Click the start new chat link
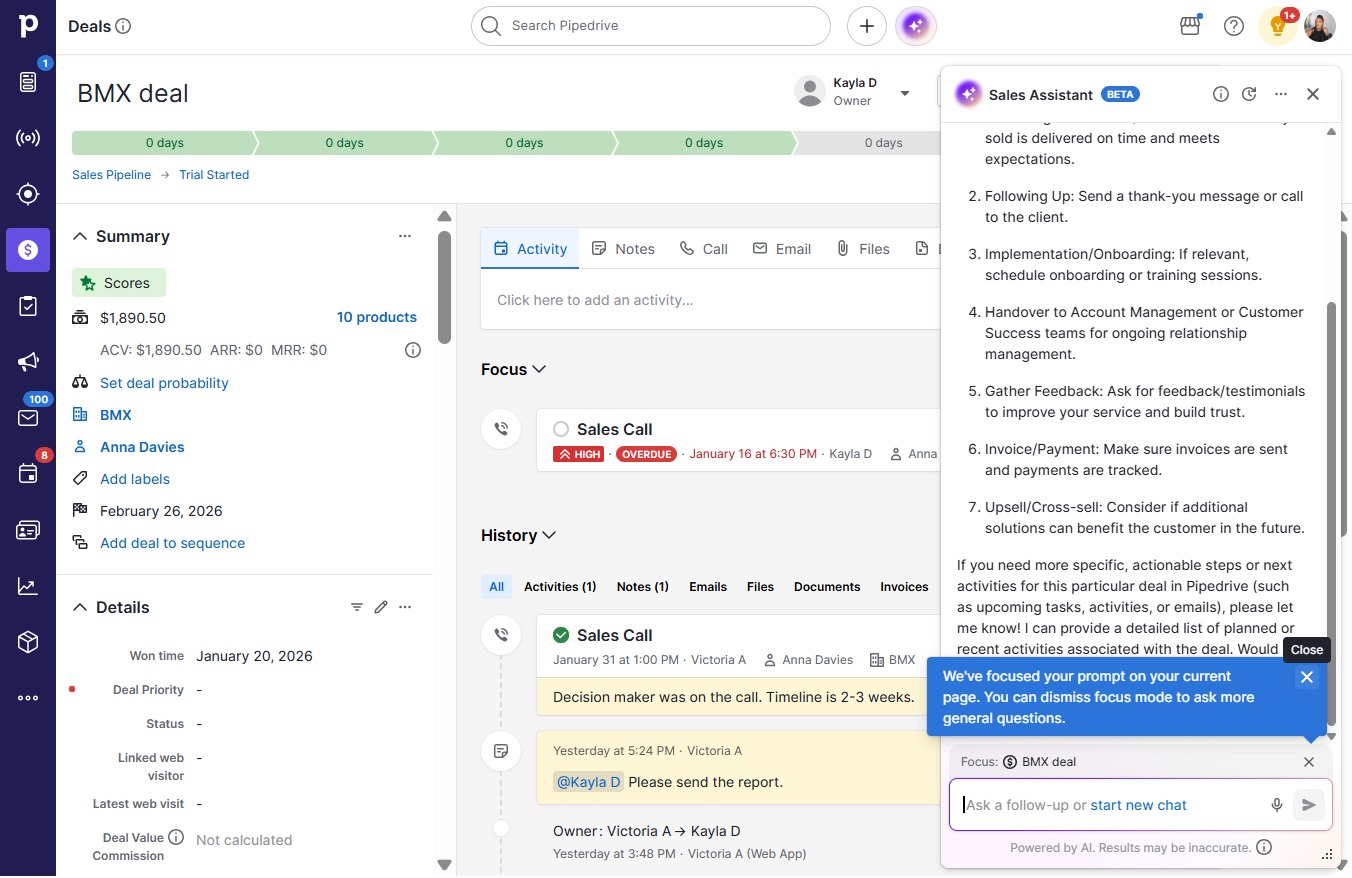 1139,805
